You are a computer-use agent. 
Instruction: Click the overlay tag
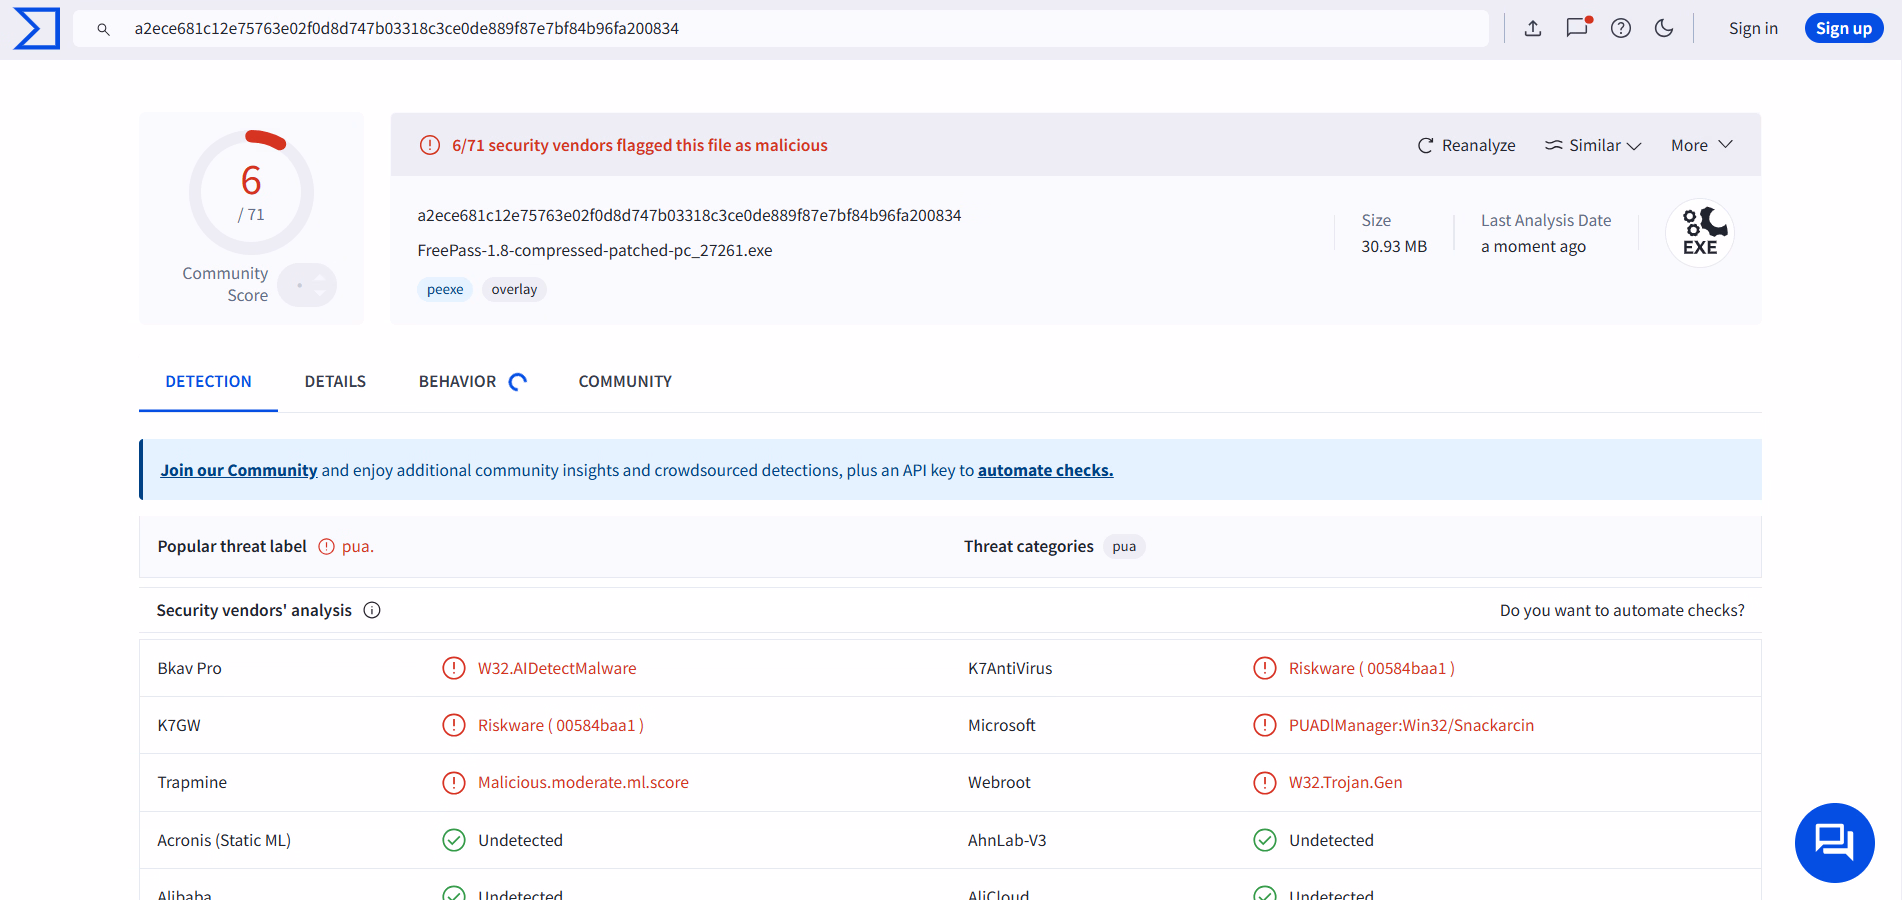point(514,289)
